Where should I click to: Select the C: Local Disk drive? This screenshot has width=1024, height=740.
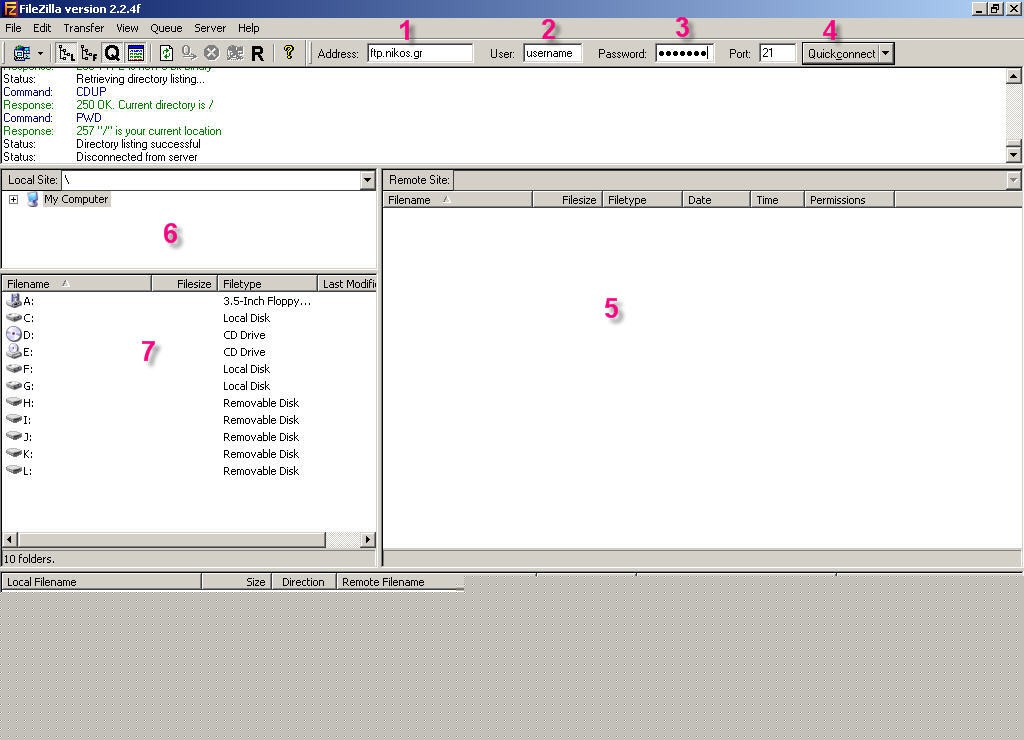(x=29, y=318)
